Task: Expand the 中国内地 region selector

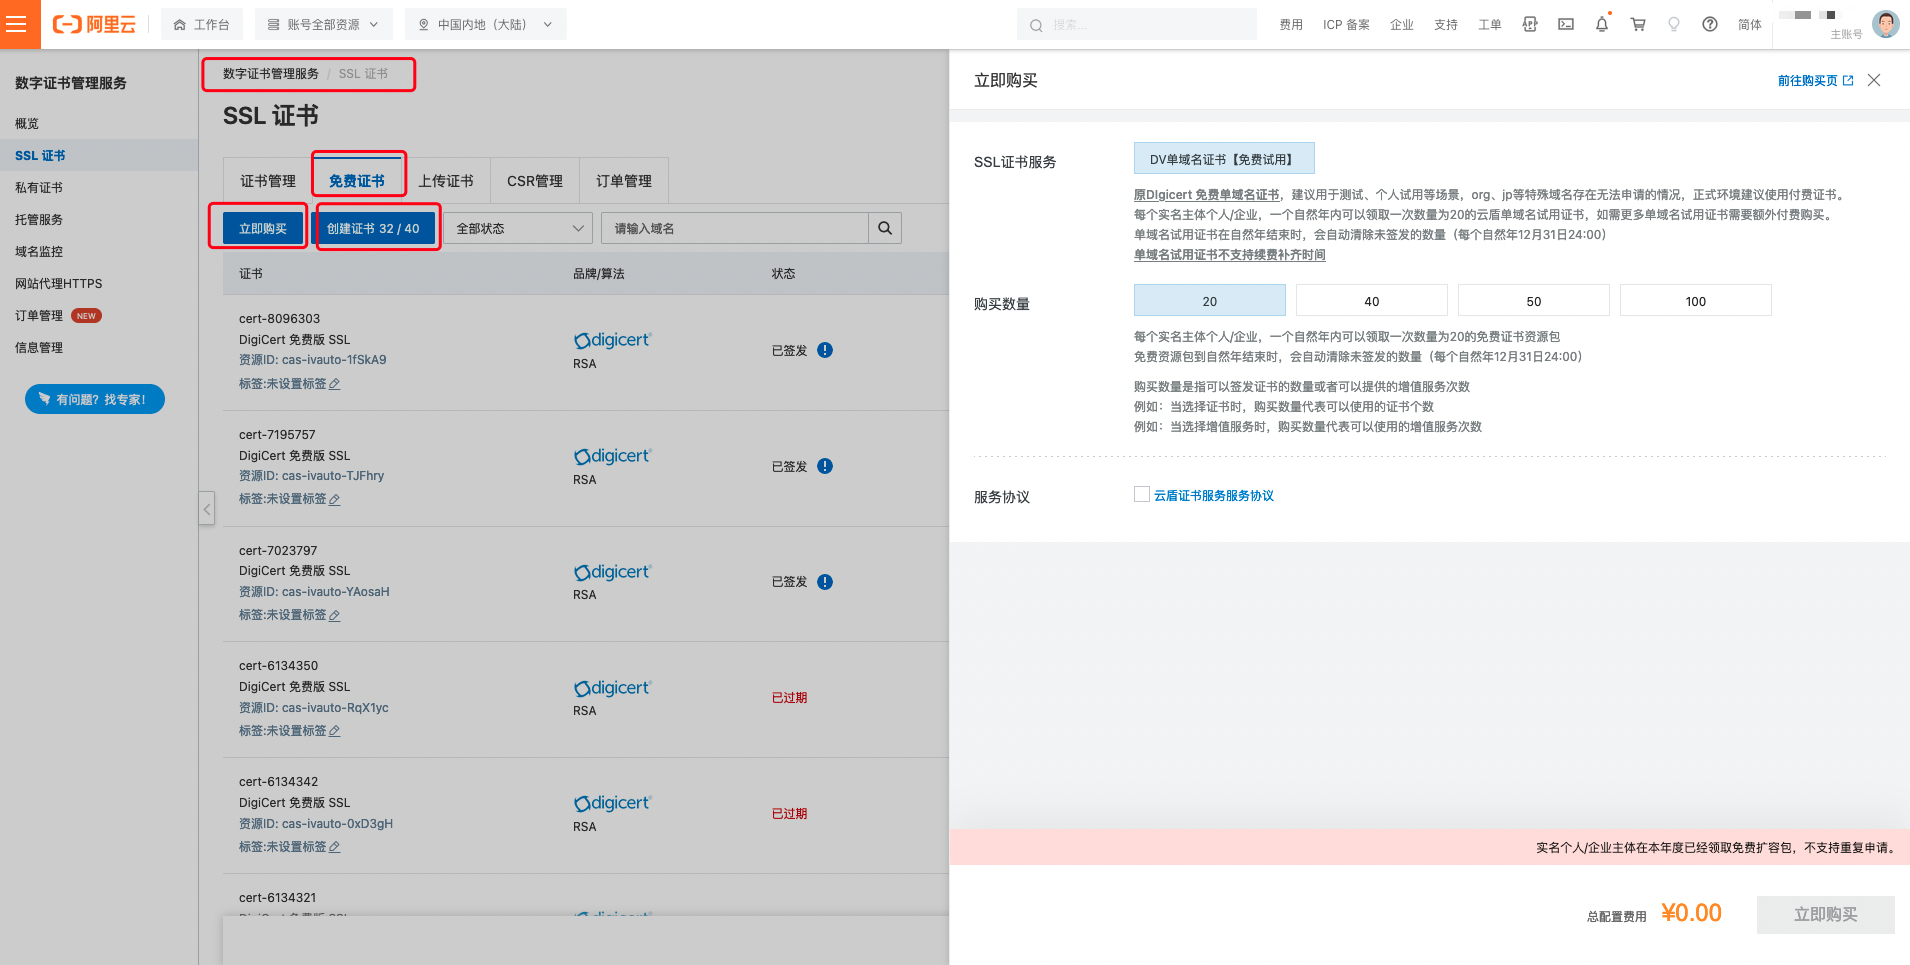Action: 485,24
